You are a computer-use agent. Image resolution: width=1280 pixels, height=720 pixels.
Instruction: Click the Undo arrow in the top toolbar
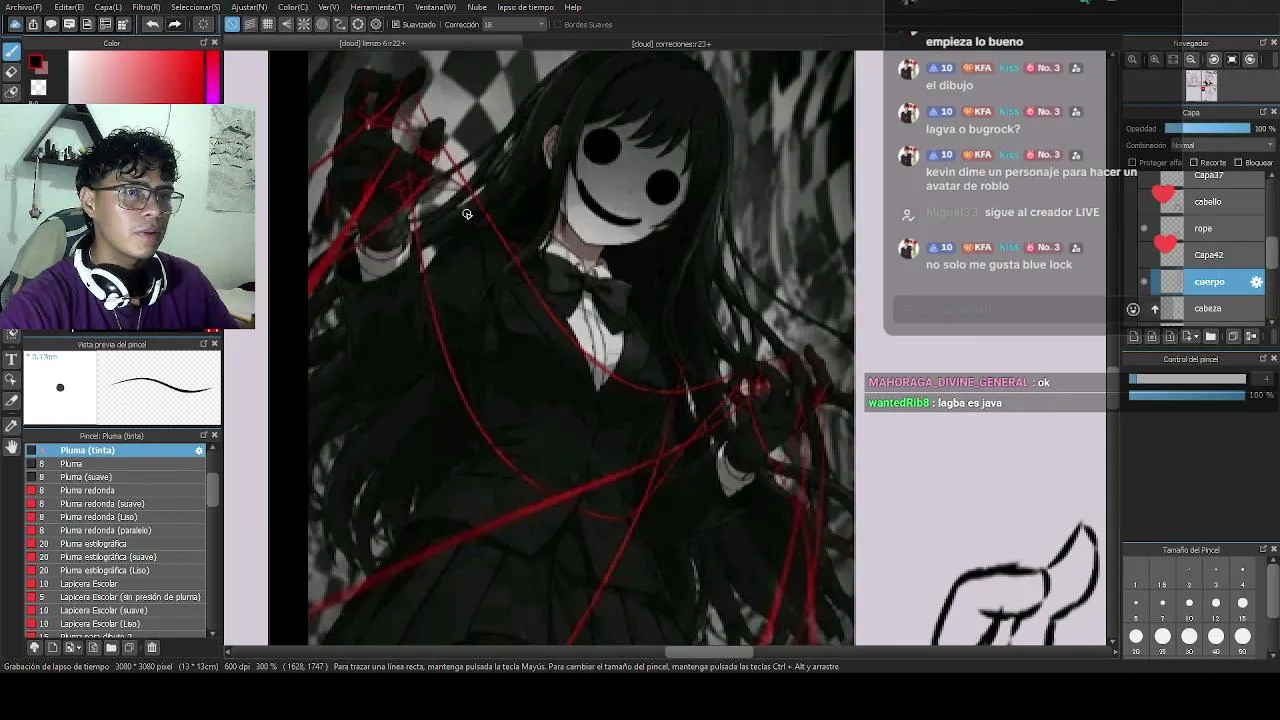pyautogui.click(x=152, y=24)
